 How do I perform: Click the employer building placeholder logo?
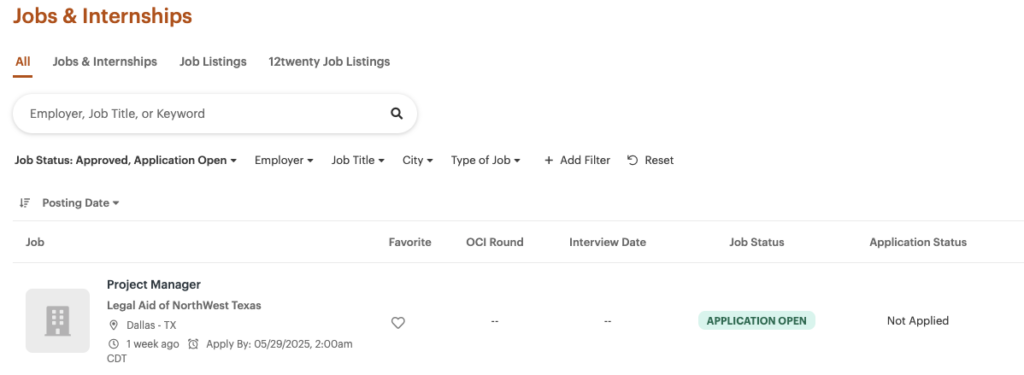pyautogui.click(x=57, y=321)
